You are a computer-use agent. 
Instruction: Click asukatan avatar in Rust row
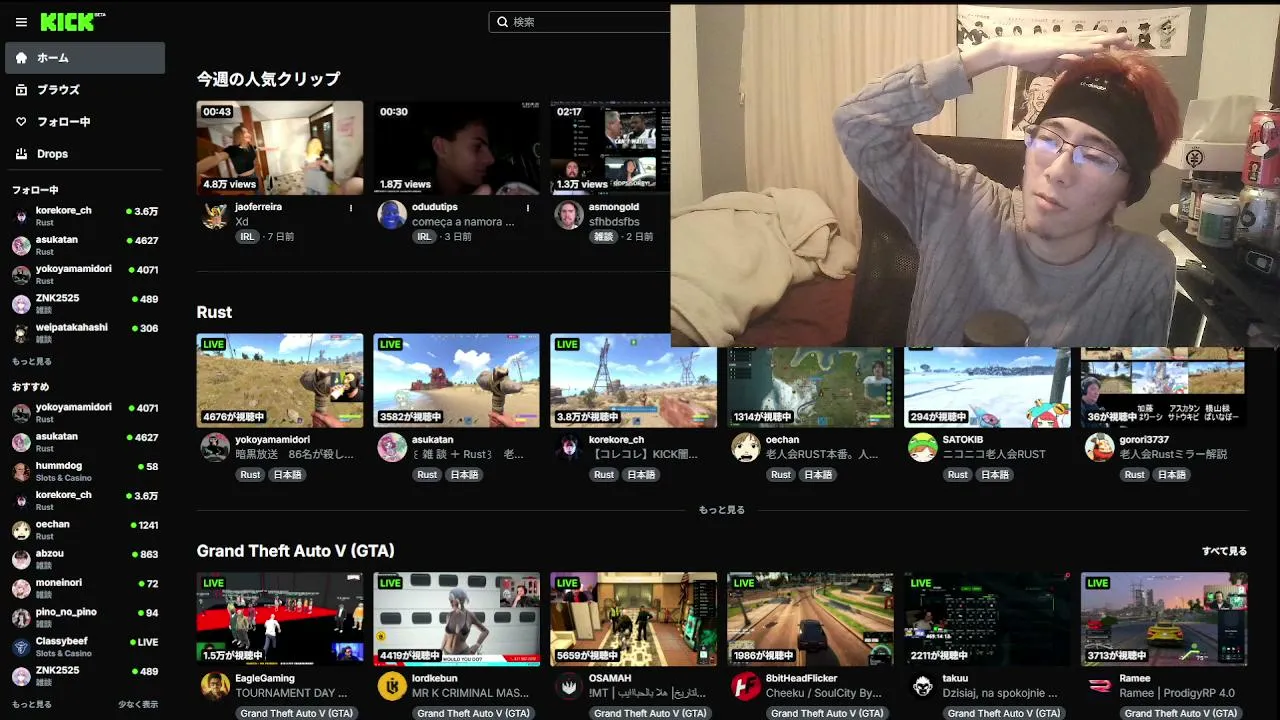point(392,447)
